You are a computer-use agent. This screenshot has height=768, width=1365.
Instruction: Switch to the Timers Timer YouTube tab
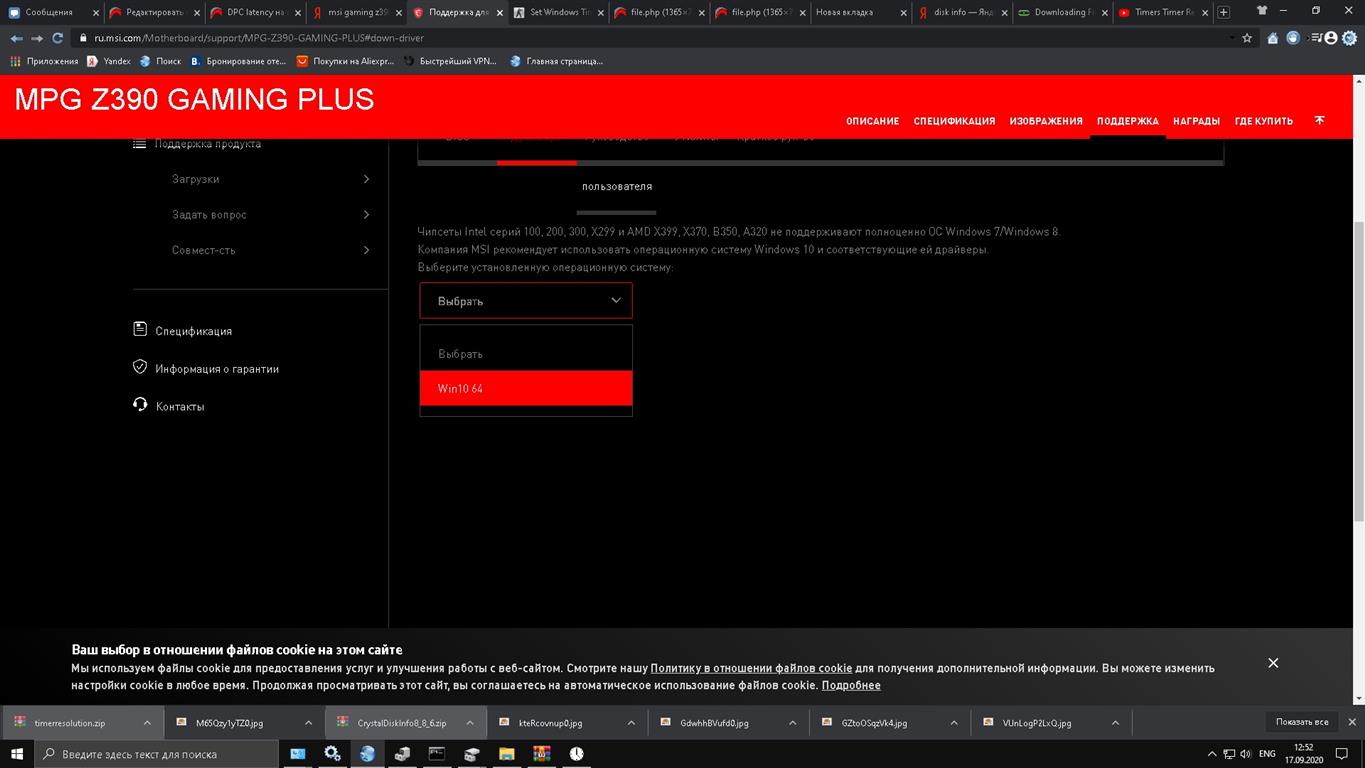point(1163,12)
